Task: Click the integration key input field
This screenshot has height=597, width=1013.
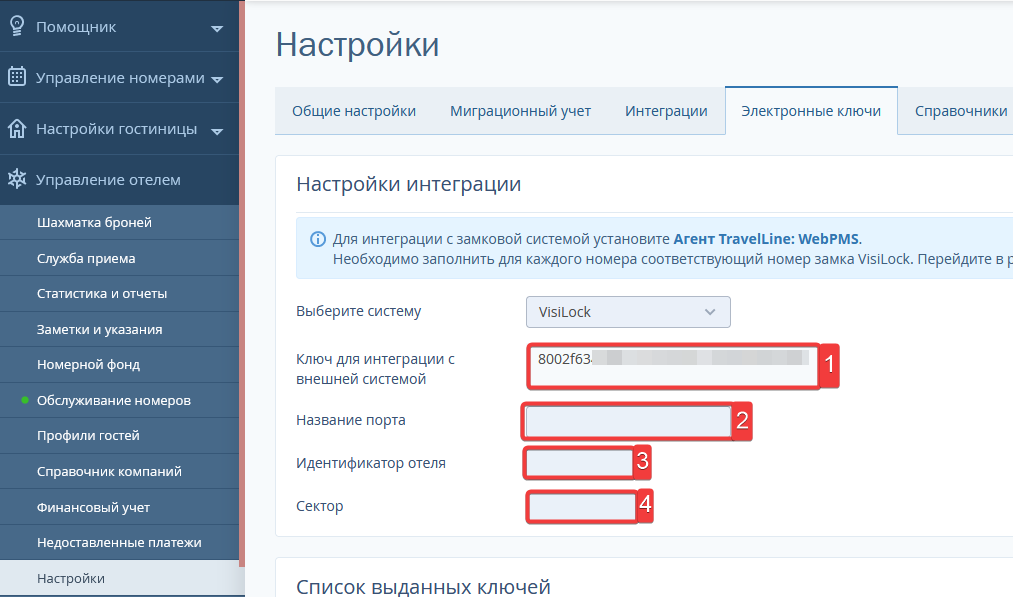Action: click(673, 366)
